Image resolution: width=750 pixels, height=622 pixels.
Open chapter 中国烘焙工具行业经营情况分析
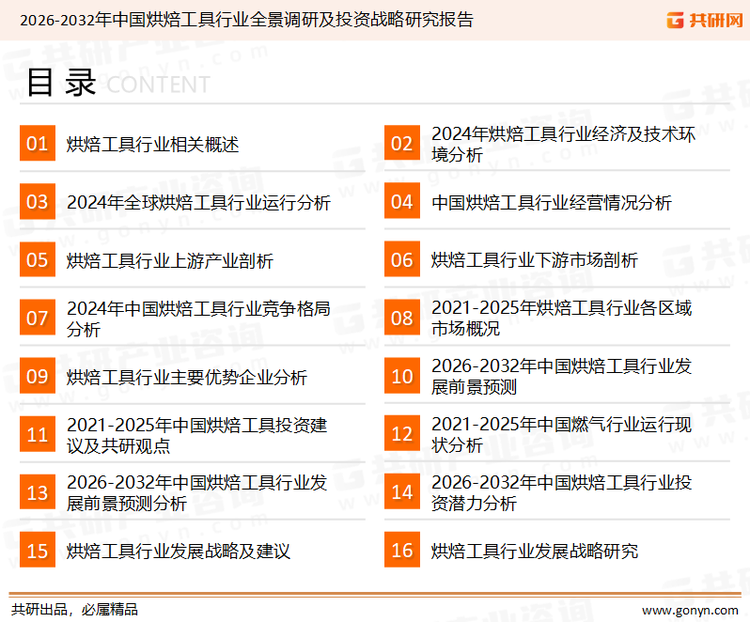click(x=551, y=202)
